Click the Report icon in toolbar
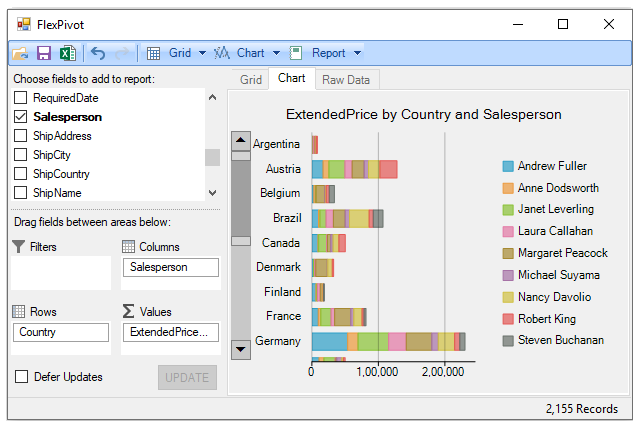The width and height of the screenshot is (638, 429). pos(296,53)
